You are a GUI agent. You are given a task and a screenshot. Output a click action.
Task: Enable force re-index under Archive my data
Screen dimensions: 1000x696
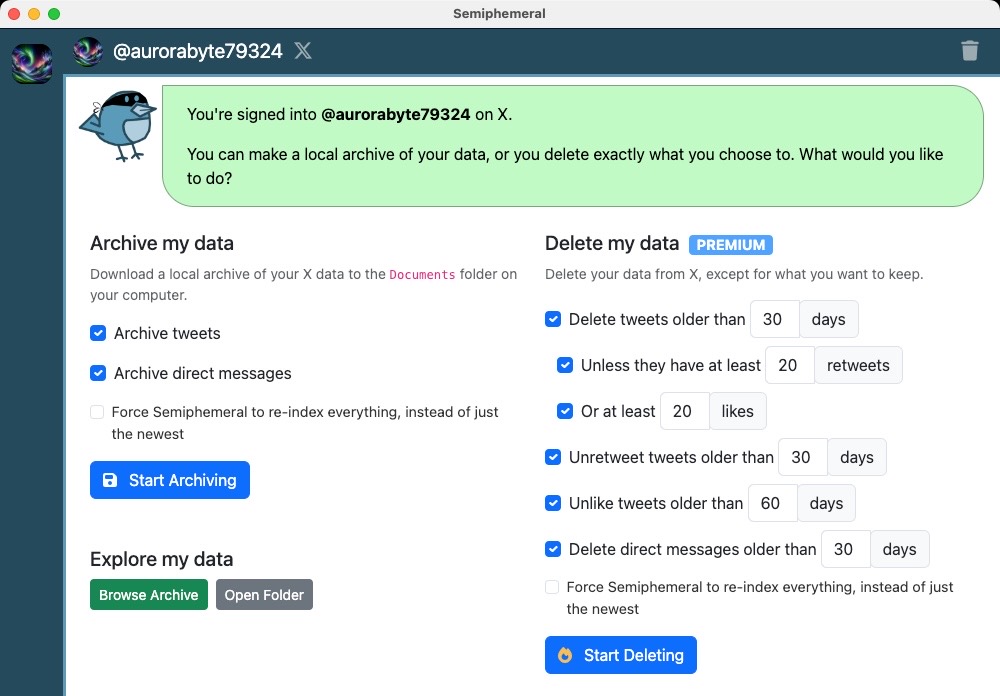tap(97, 411)
